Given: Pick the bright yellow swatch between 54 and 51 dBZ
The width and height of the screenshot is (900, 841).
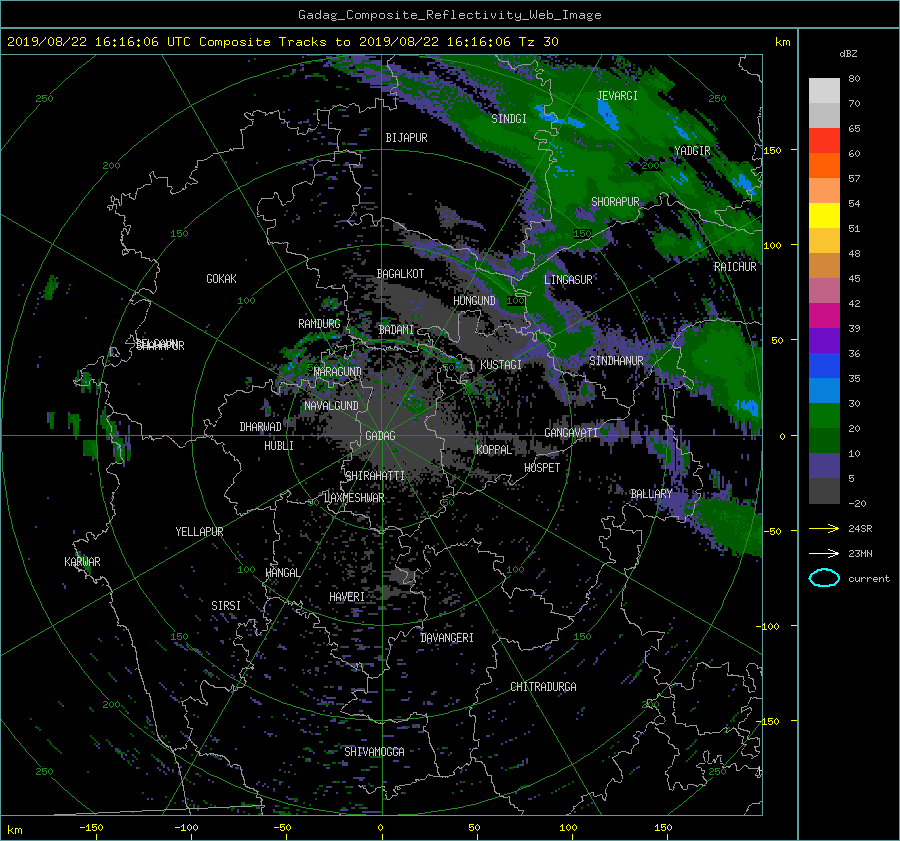Looking at the screenshot, I should 824,215.
